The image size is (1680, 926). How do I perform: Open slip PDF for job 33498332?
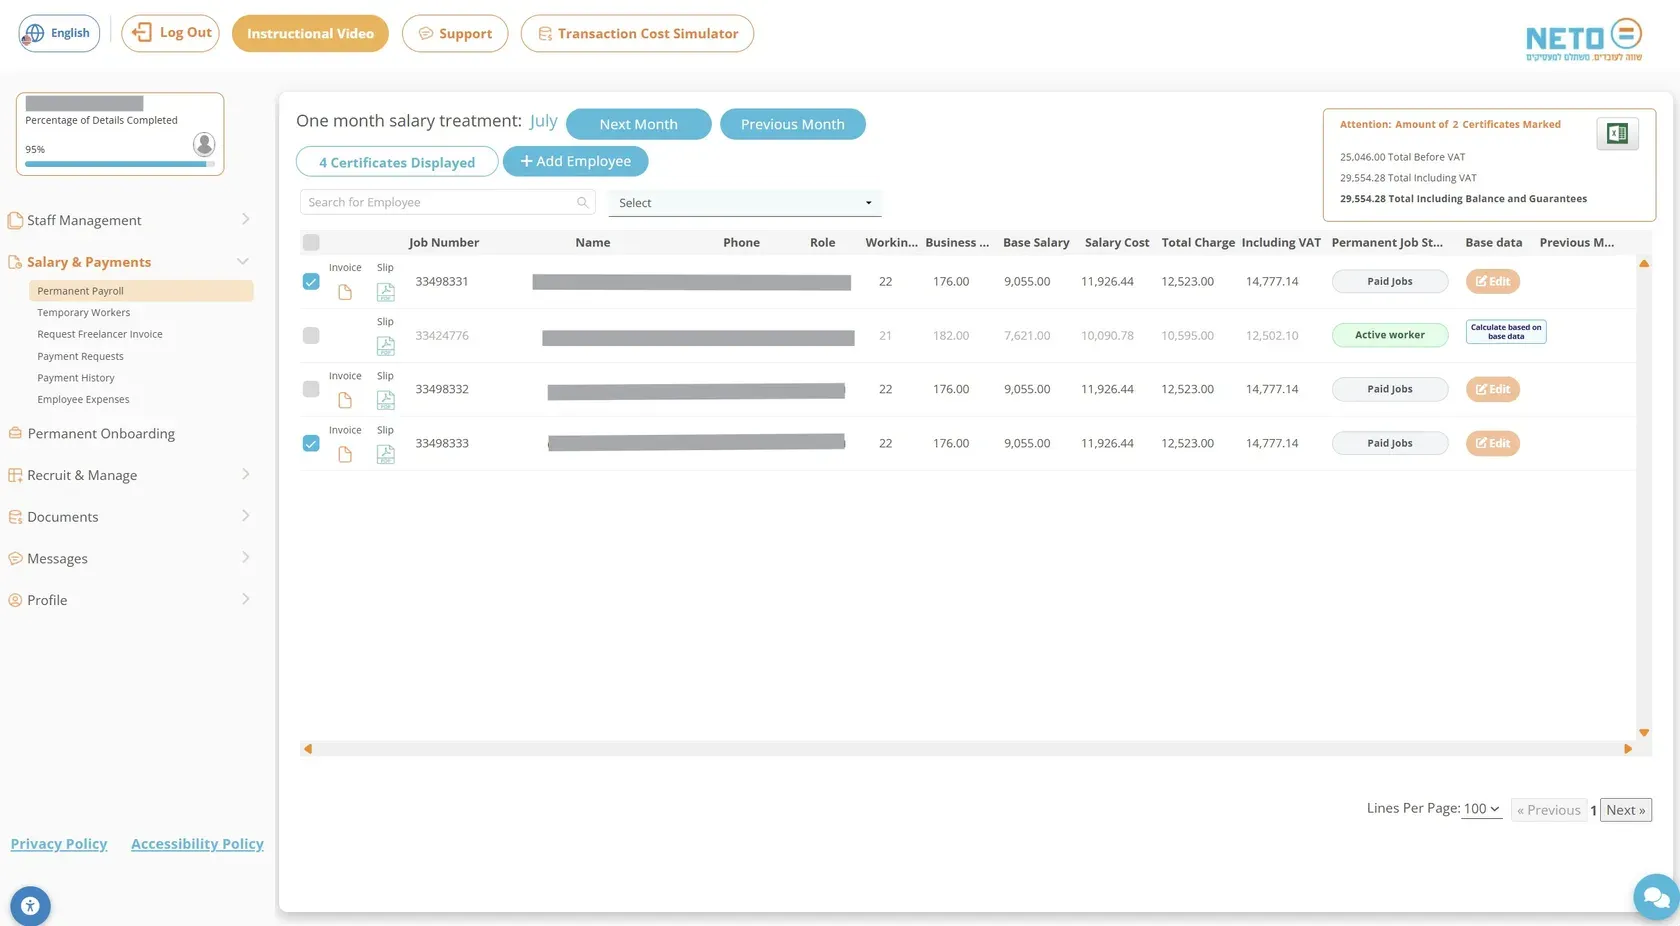pyautogui.click(x=385, y=400)
